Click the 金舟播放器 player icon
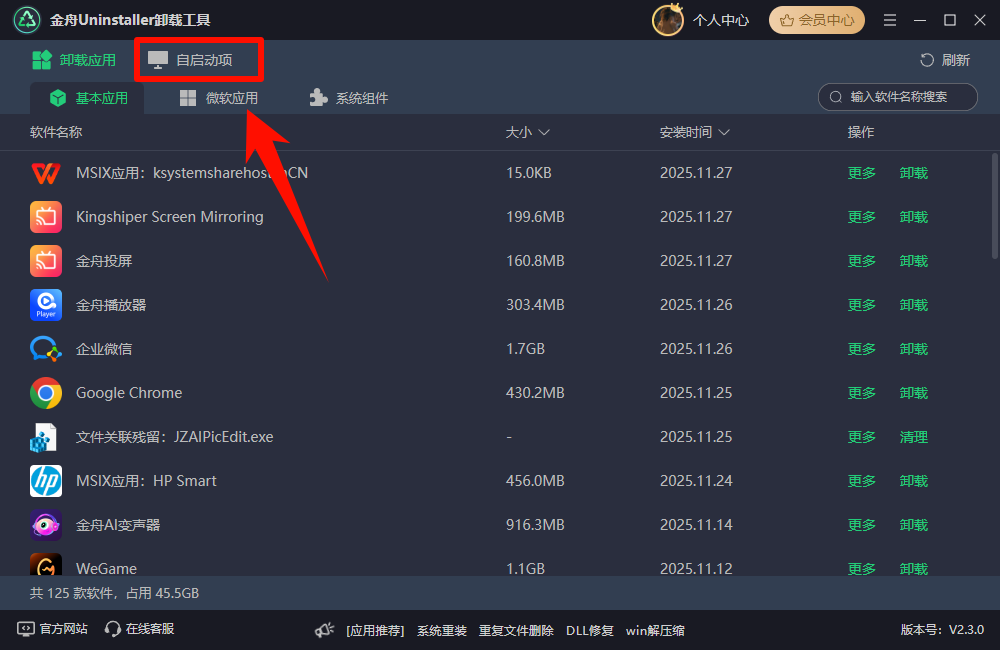1000x650 pixels. 46,305
